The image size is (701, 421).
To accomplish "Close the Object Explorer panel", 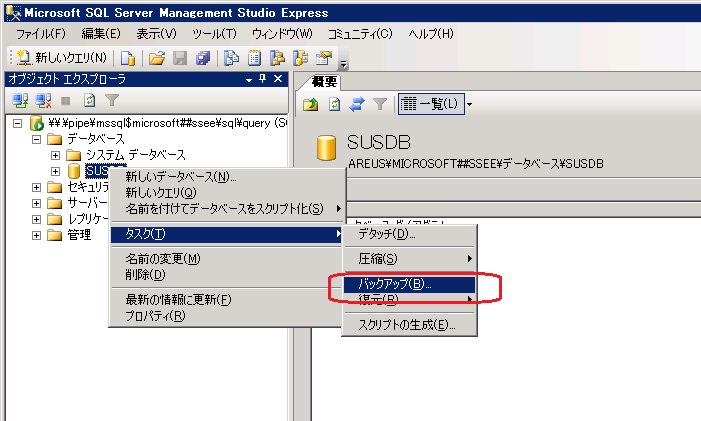I will click(278, 79).
